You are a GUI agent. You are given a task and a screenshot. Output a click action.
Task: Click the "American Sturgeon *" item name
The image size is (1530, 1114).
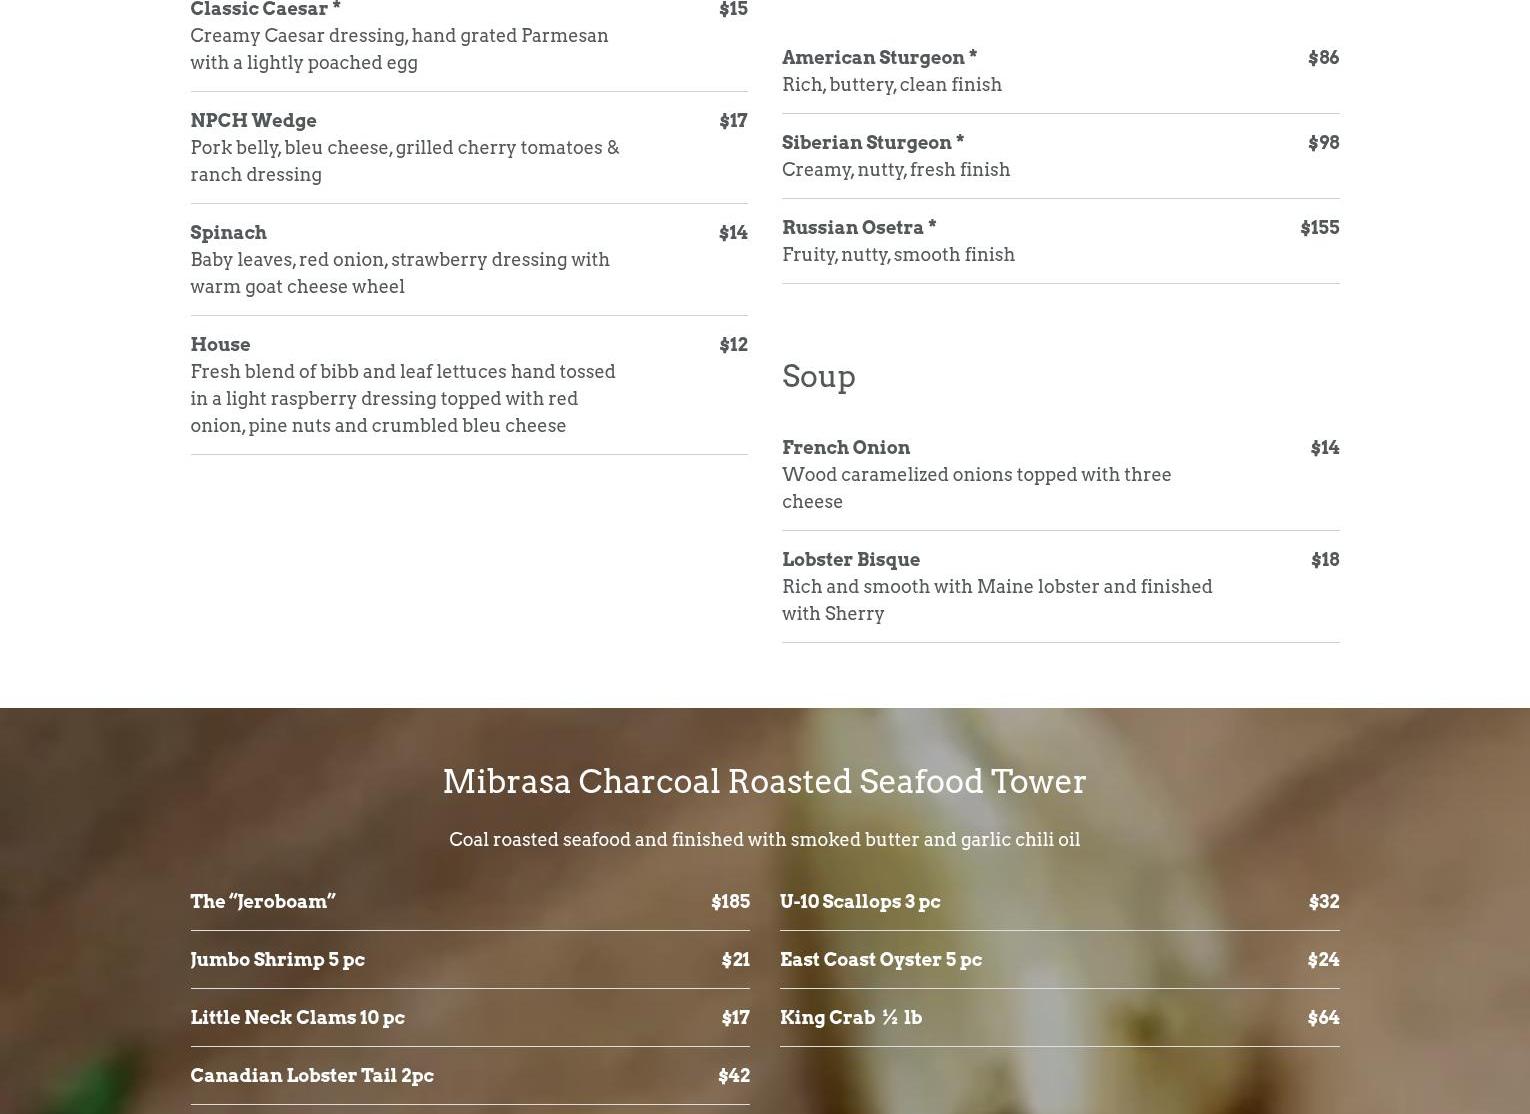[x=879, y=57]
